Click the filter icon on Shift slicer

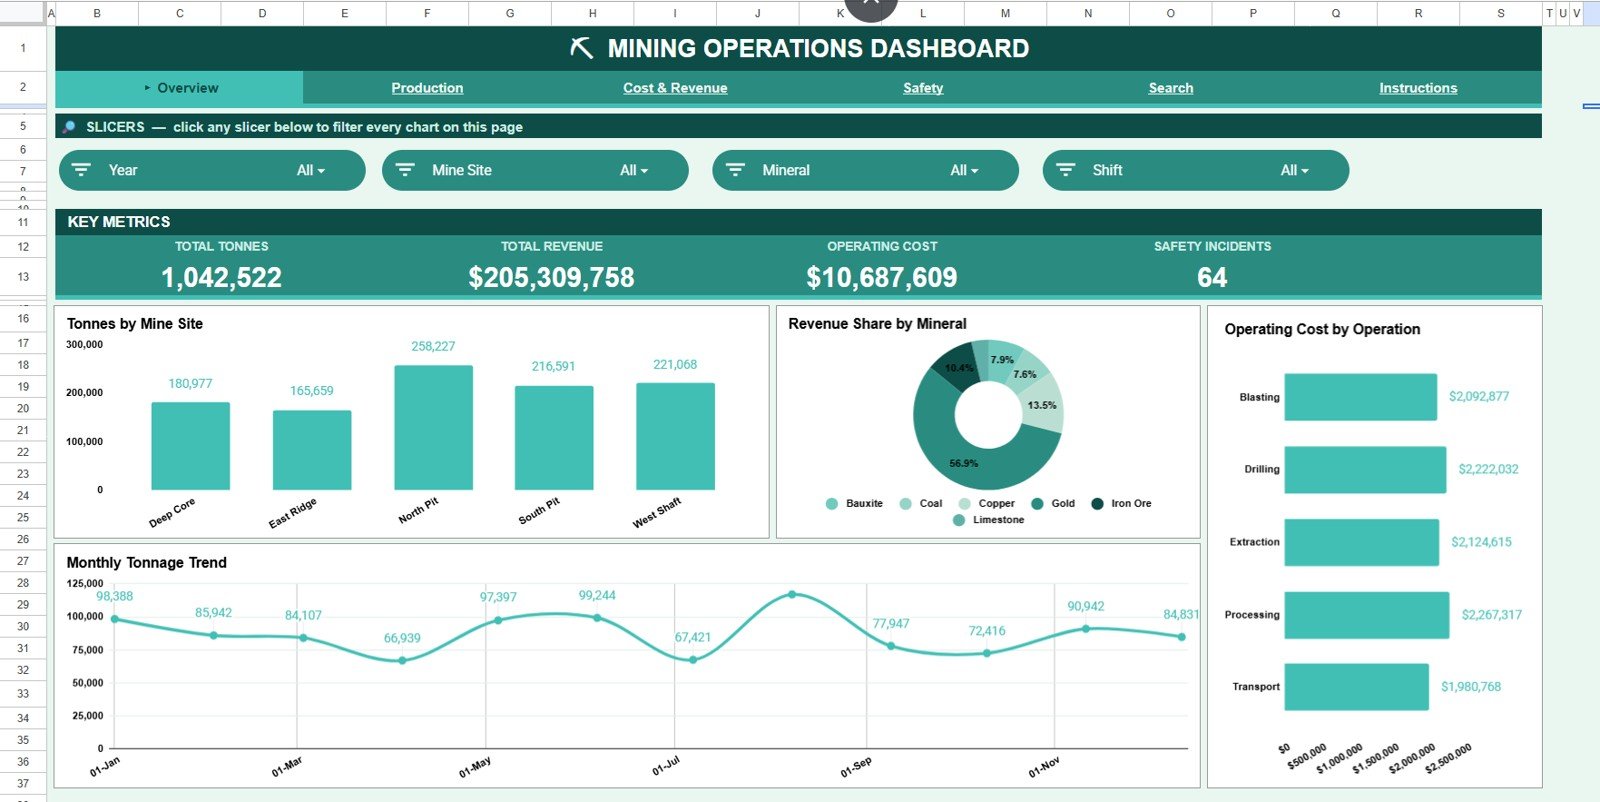click(1066, 170)
